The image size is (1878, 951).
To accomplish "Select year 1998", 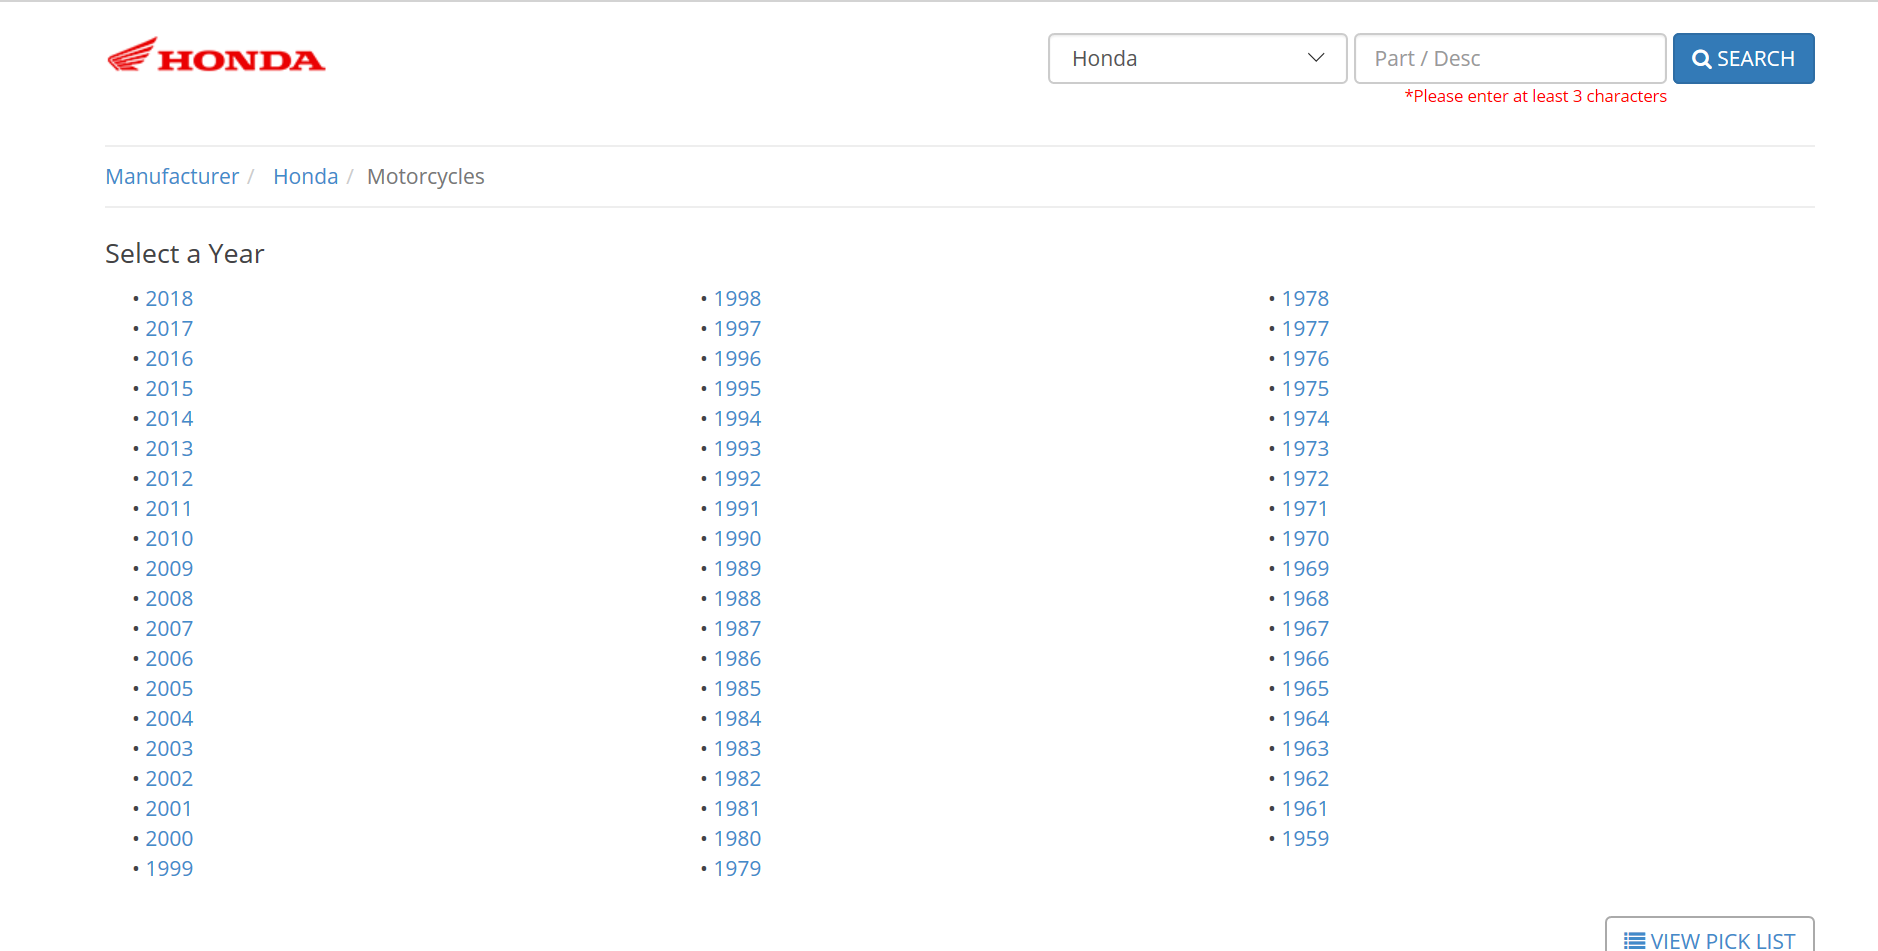I will (737, 299).
